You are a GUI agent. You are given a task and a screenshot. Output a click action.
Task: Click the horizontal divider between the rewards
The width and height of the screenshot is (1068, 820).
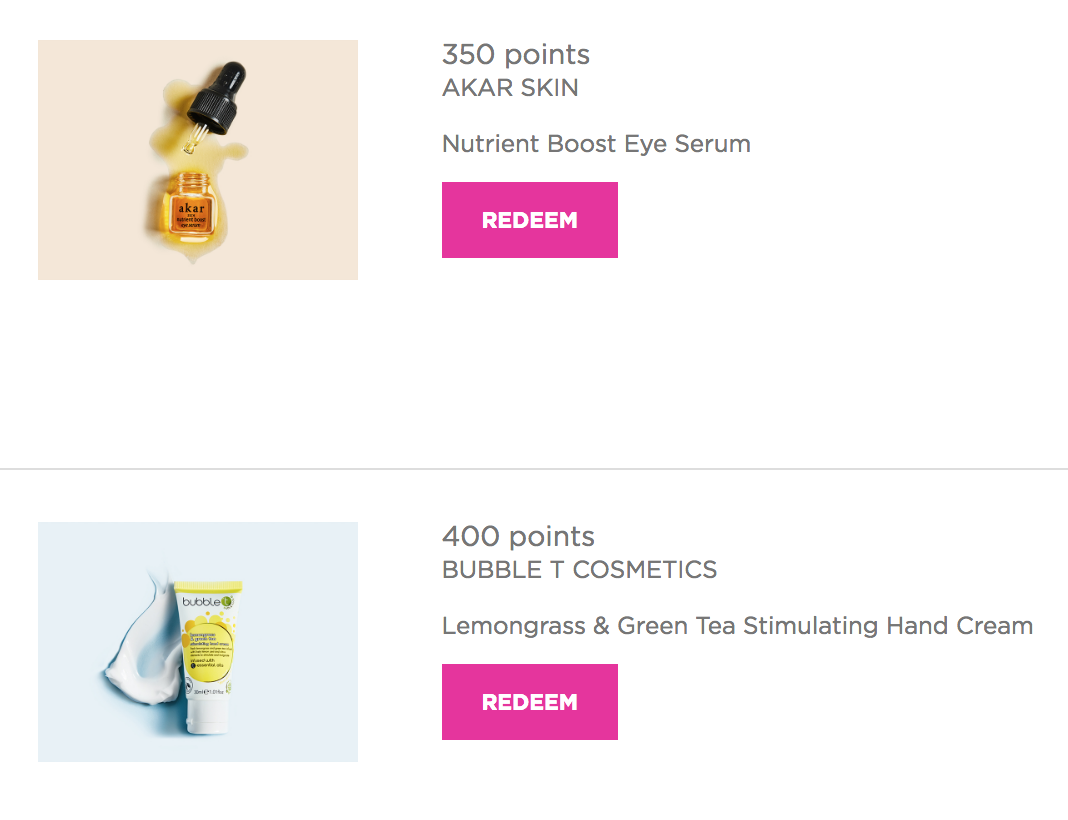pyautogui.click(x=534, y=469)
